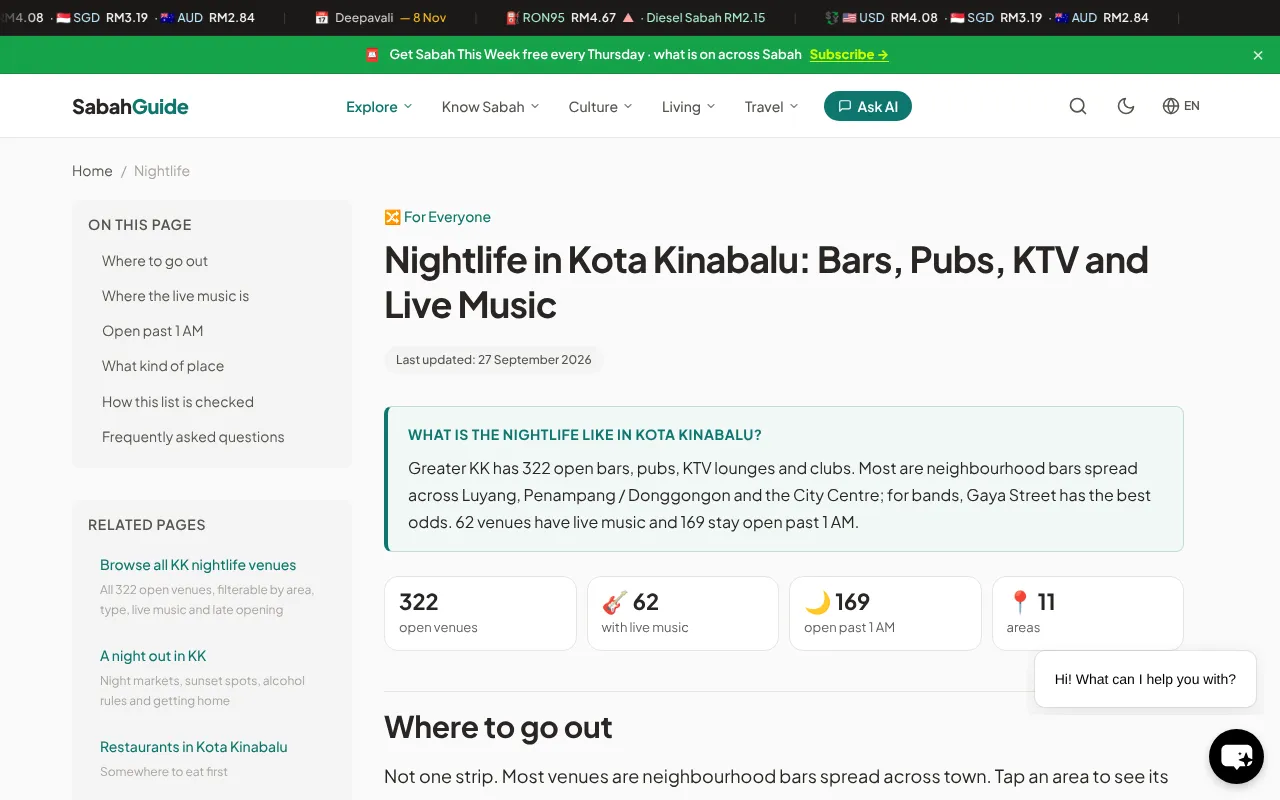Jump to How this list is checked
Viewport: 1280px width, 800px height.
[178, 402]
